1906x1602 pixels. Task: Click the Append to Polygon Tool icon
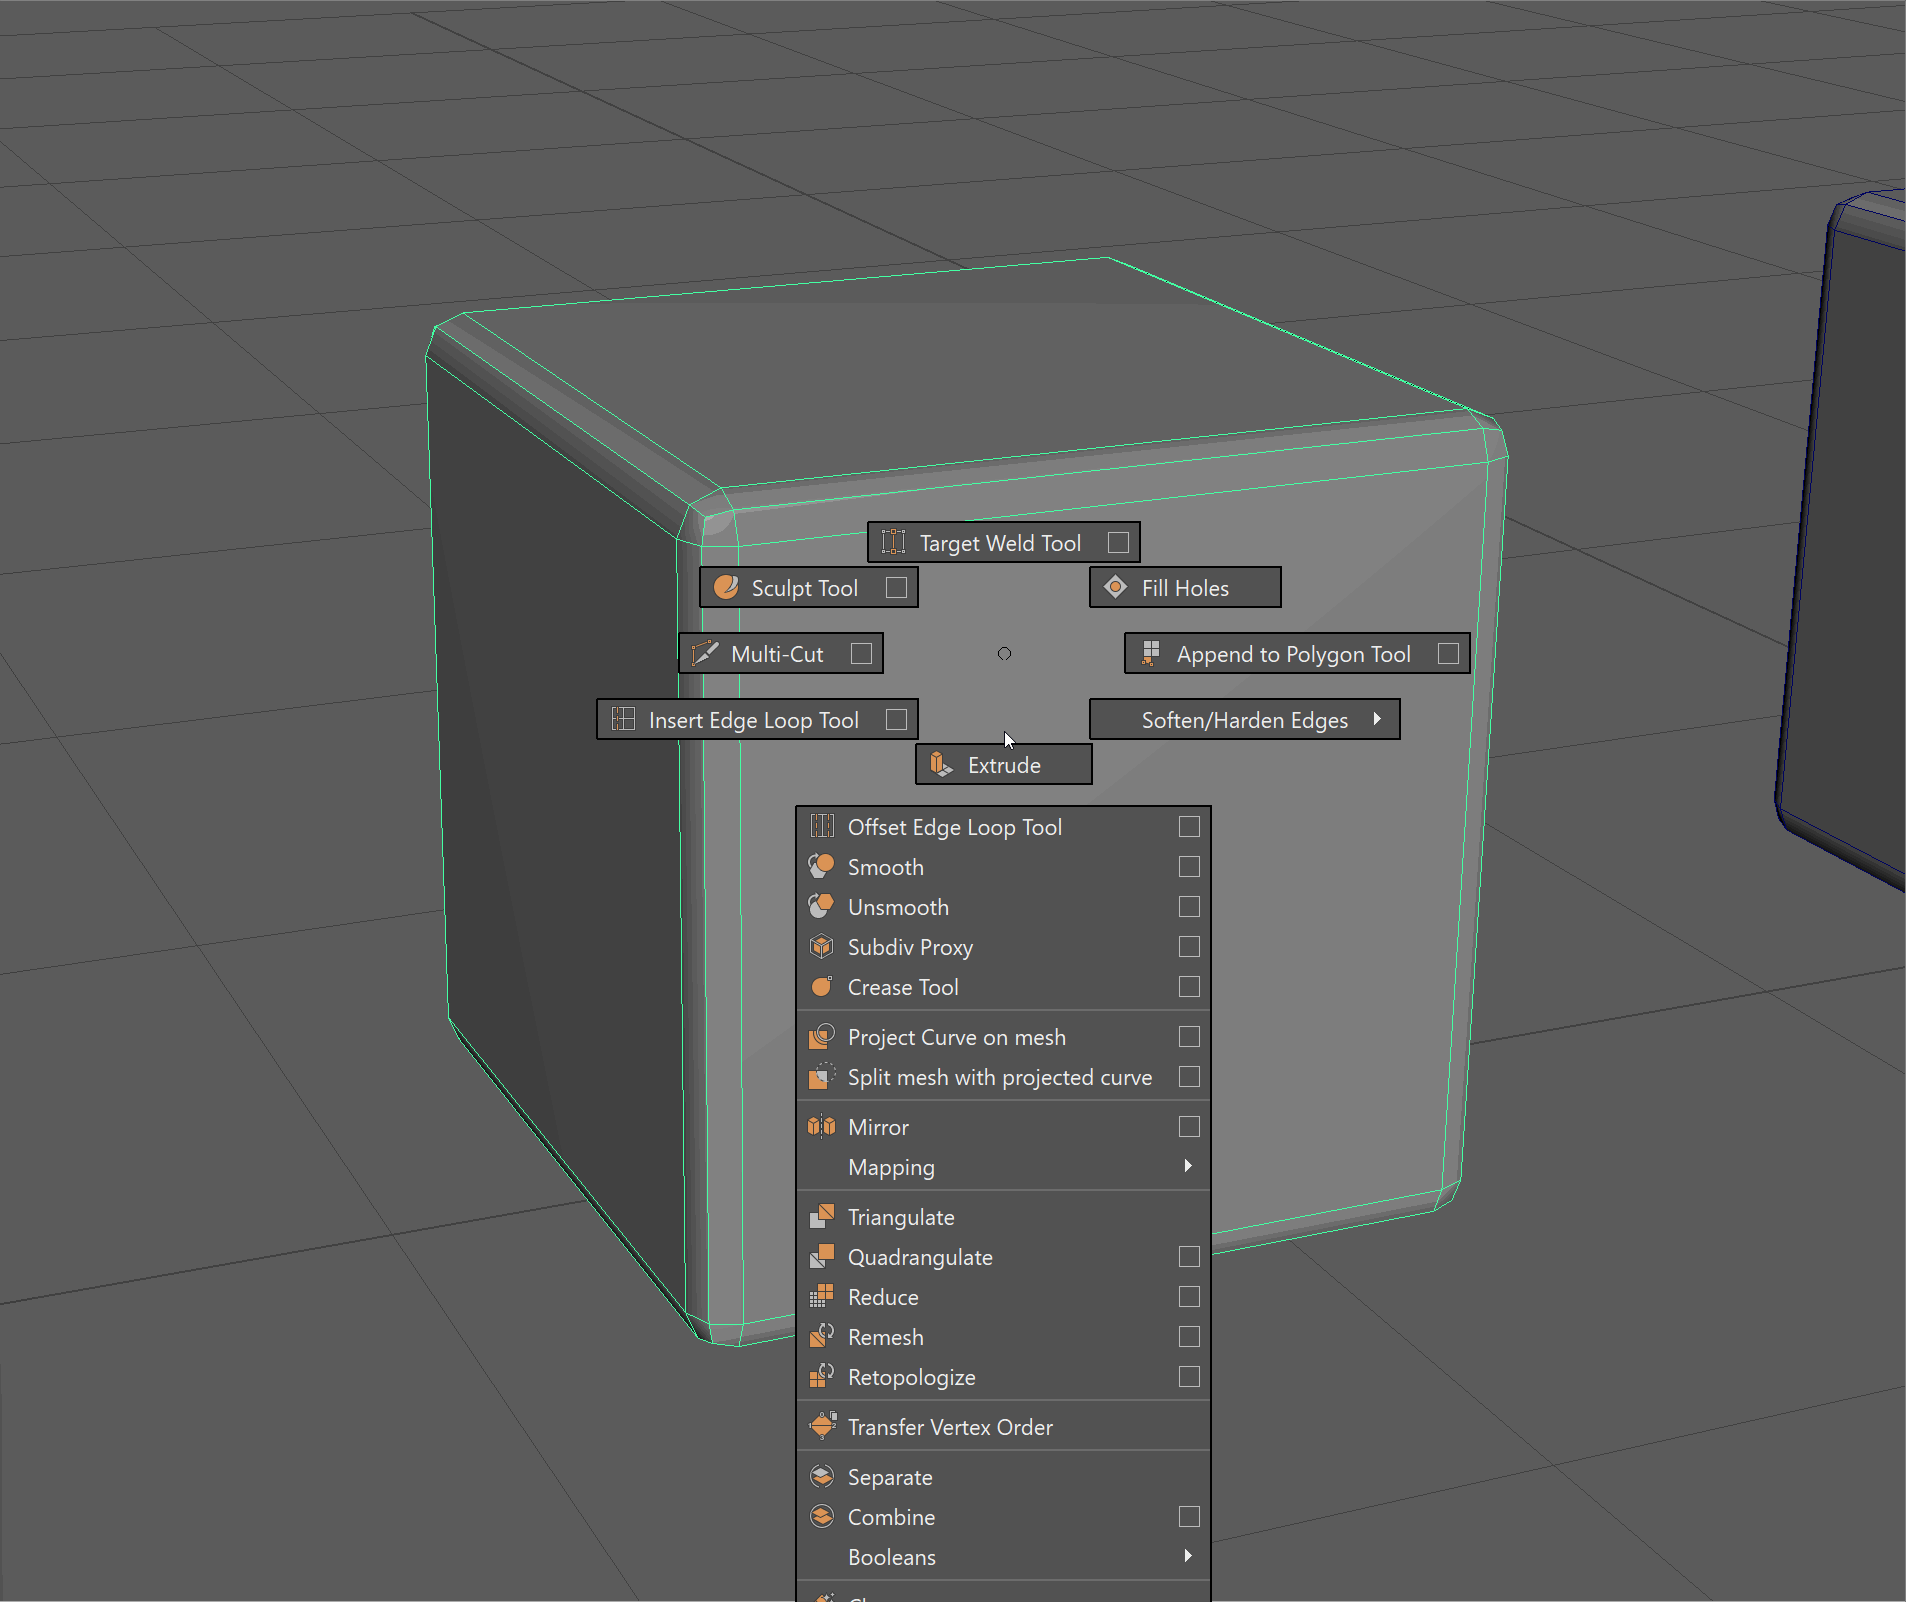pyautogui.click(x=1150, y=653)
